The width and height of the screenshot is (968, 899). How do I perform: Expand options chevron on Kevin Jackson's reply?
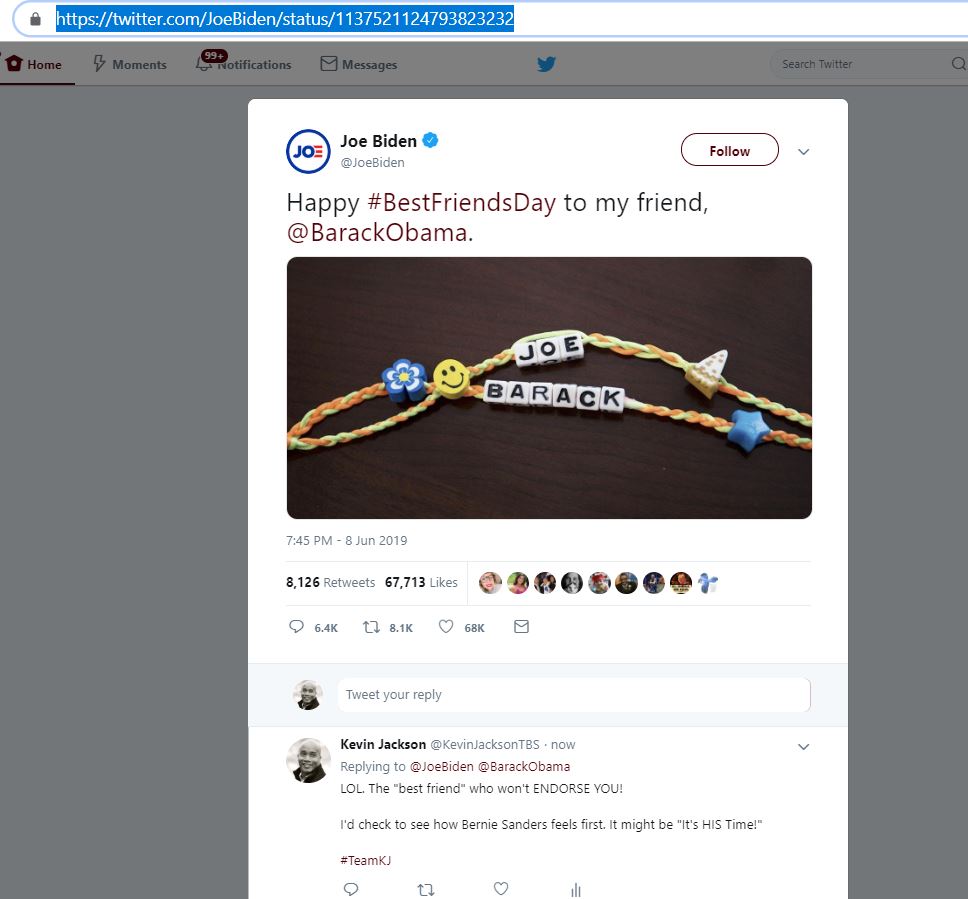(x=803, y=747)
